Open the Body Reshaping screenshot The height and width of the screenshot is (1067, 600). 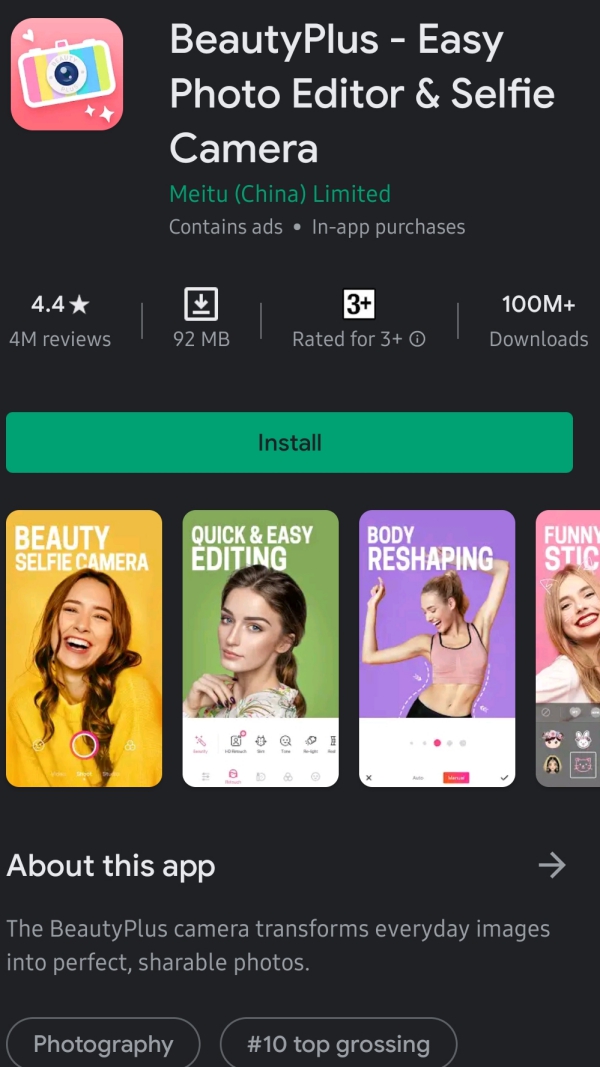pos(437,649)
